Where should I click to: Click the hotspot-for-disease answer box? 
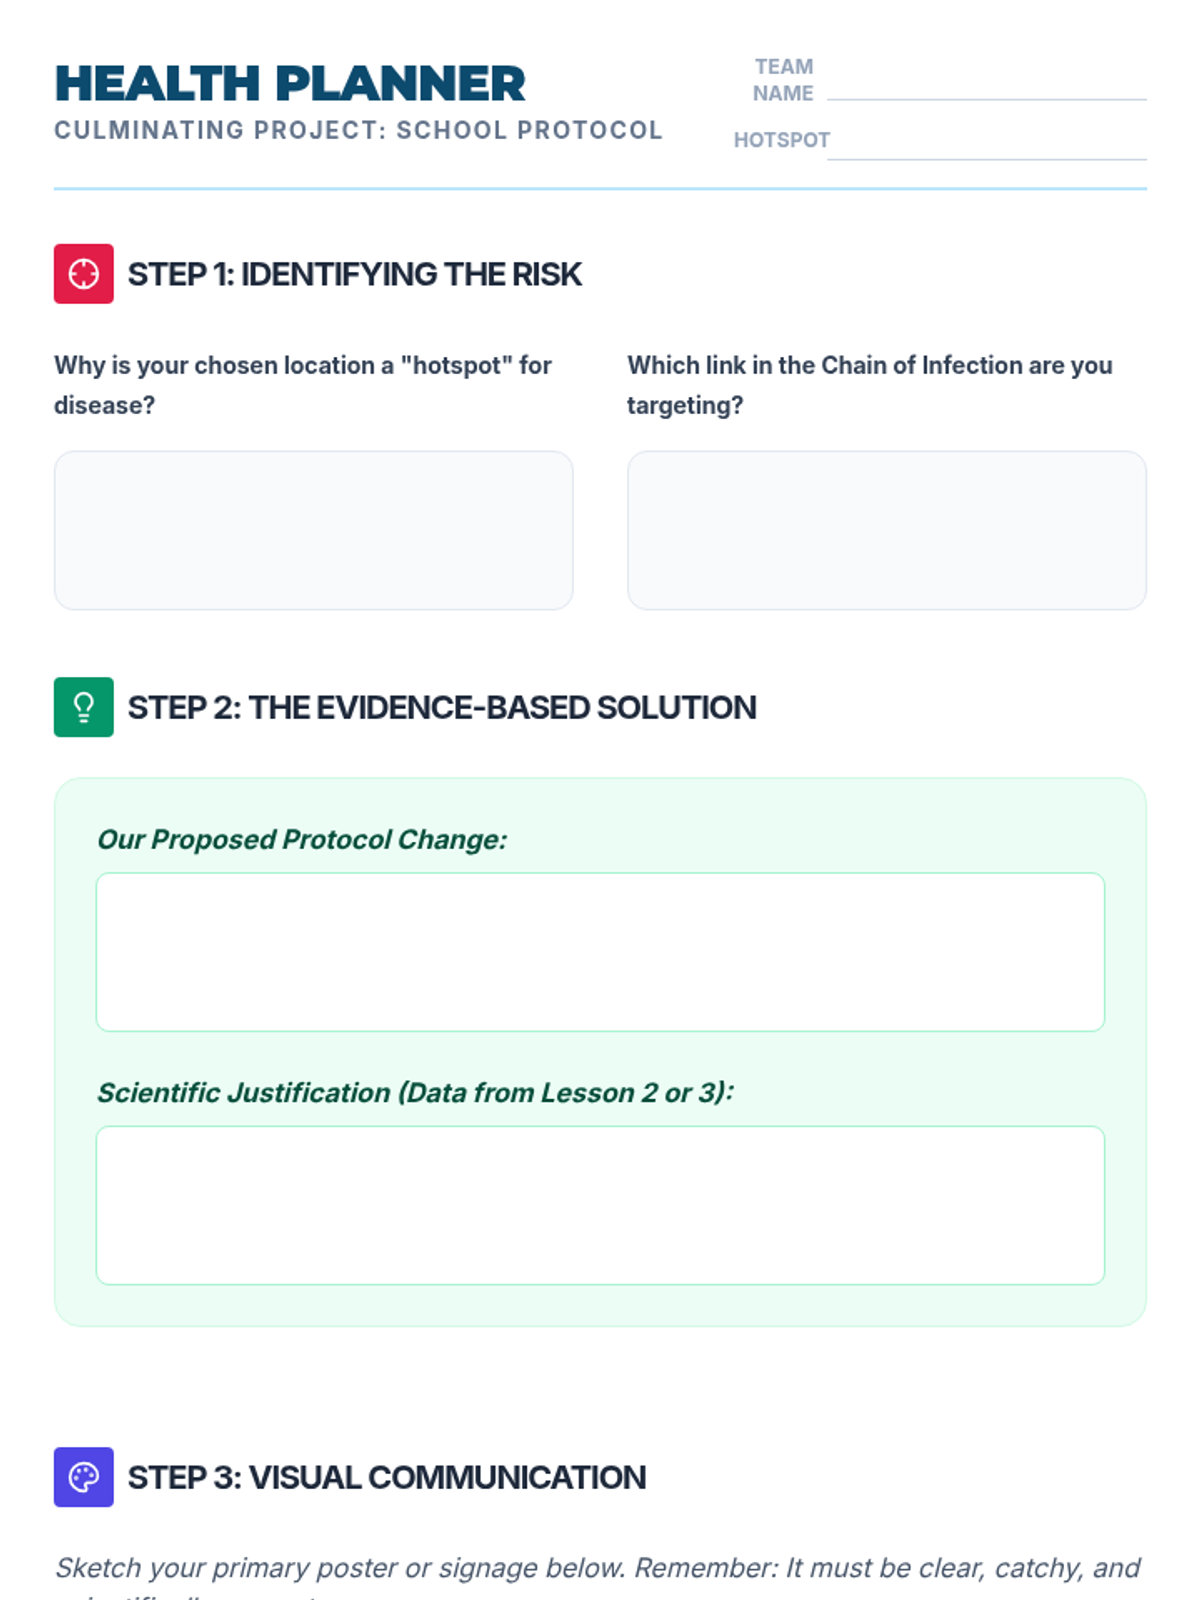pyautogui.click(x=313, y=530)
